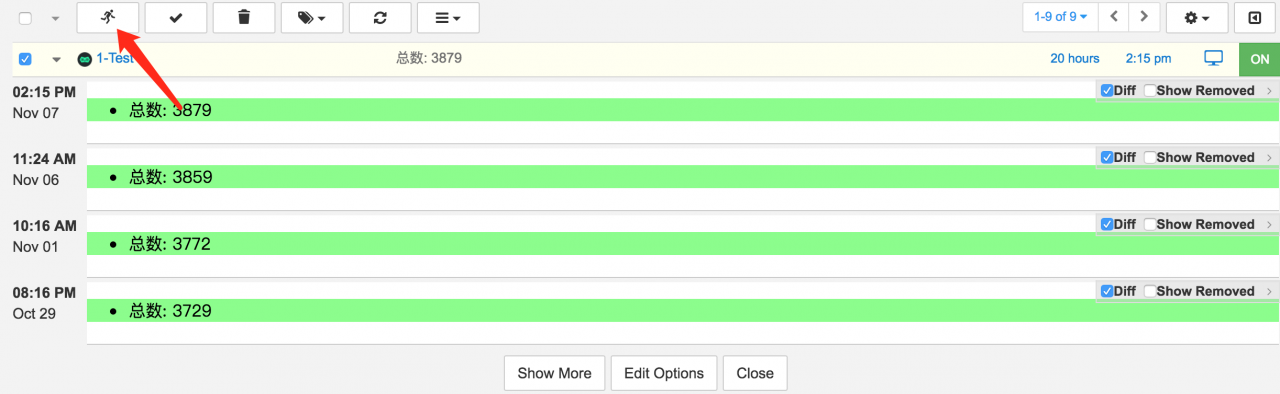Uncheck Diff for the Nov 06 entry

1107,157
